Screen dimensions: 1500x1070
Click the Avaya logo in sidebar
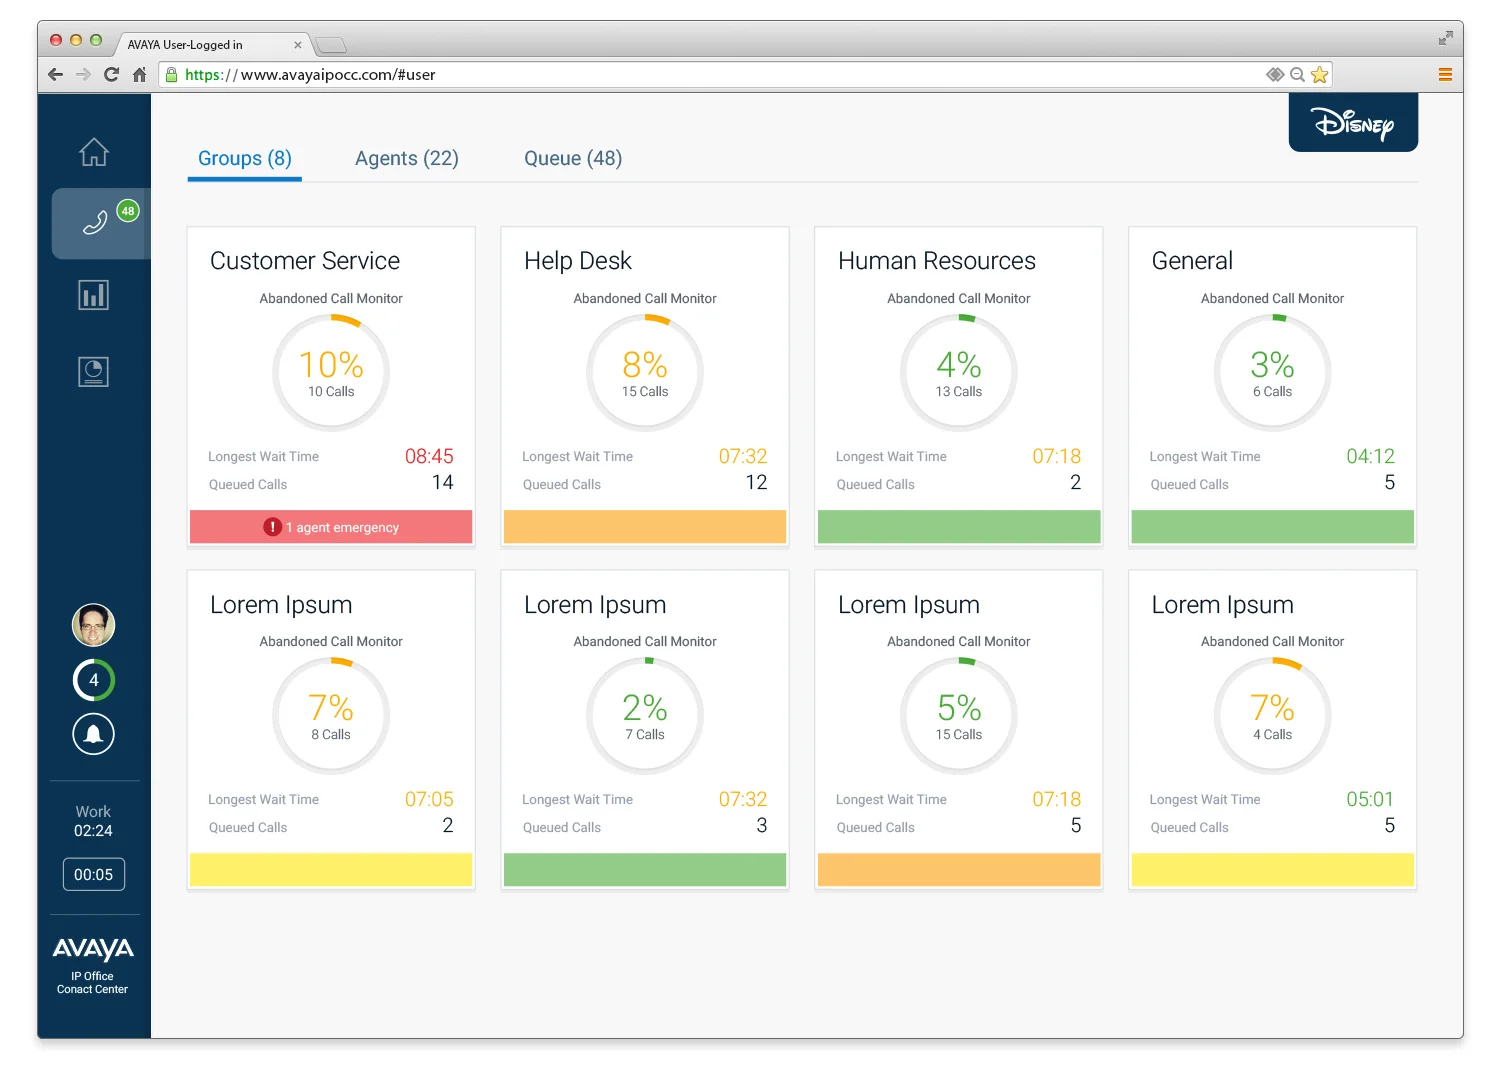pyautogui.click(x=93, y=949)
